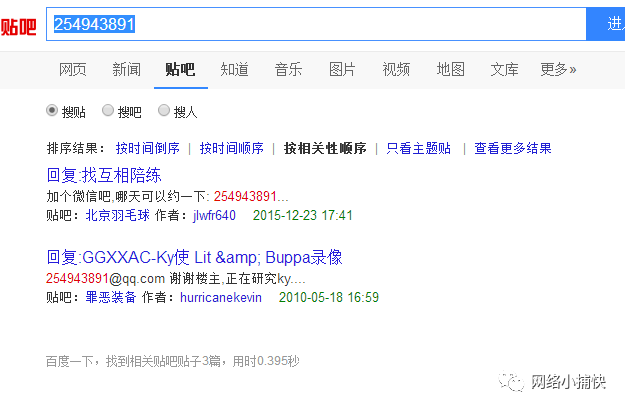Open the 地图 tab

click(x=450, y=69)
